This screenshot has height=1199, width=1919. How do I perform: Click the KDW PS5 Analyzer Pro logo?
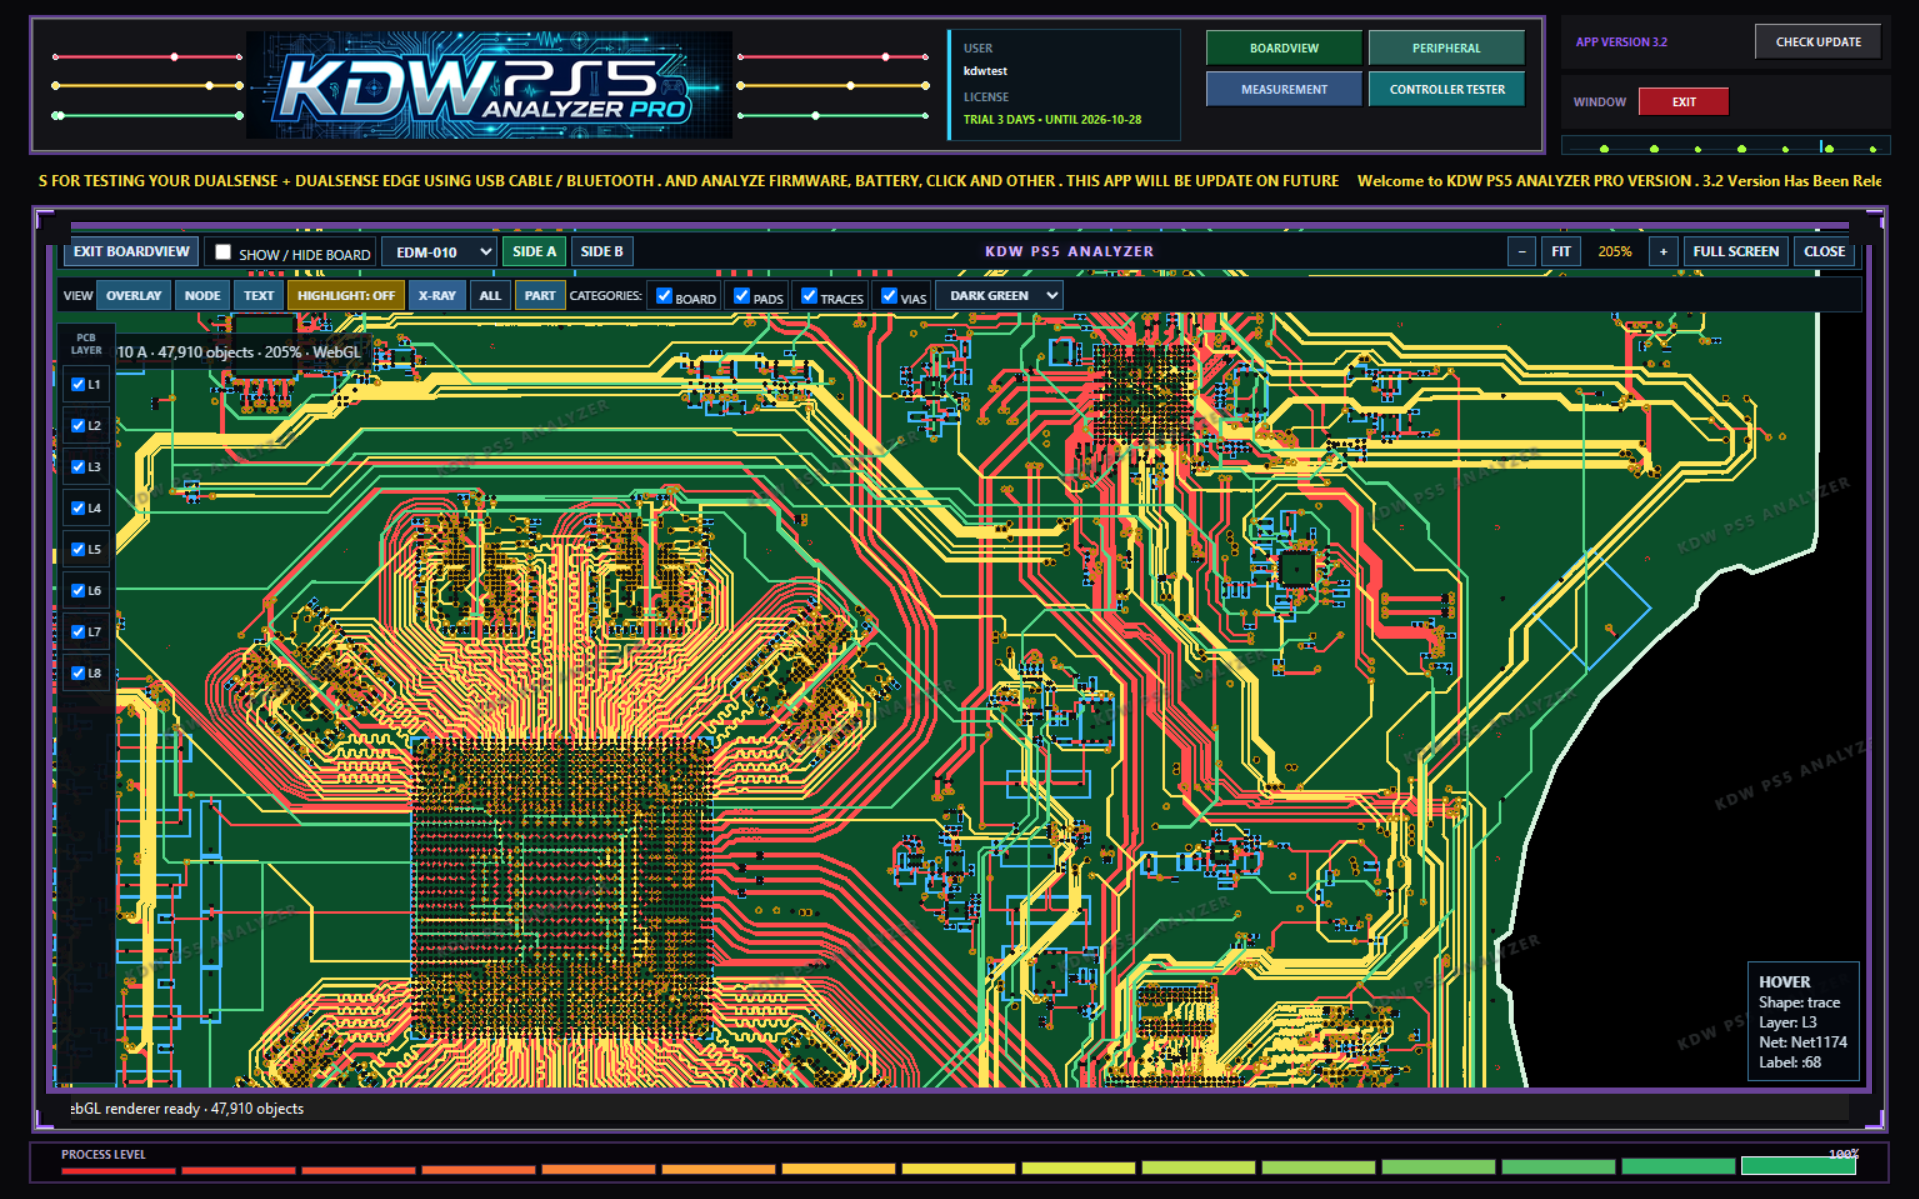coord(489,85)
